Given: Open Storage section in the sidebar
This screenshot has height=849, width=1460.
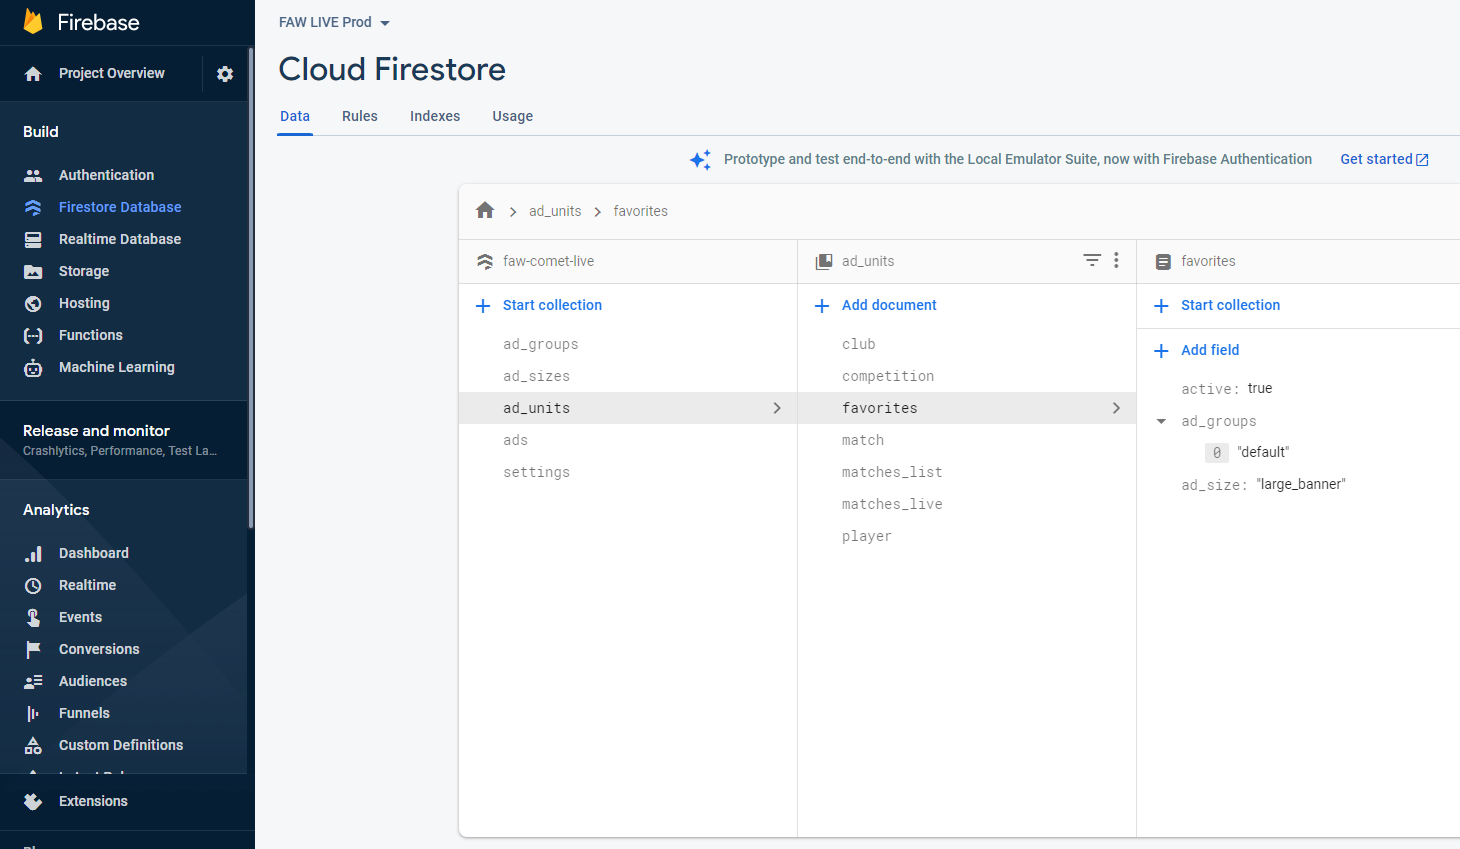Looking at the screenshot, I should coord(84,271).
